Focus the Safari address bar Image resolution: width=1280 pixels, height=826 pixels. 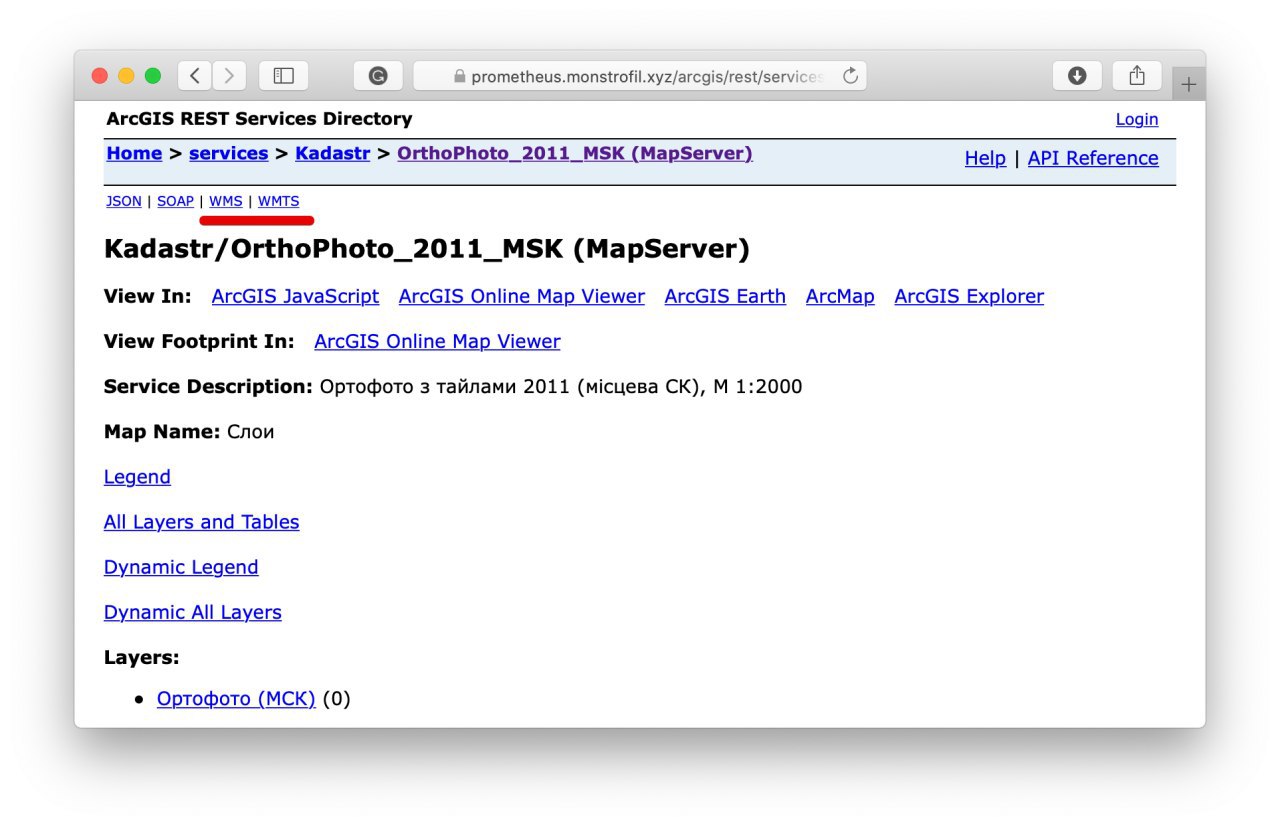coord(640,76)
